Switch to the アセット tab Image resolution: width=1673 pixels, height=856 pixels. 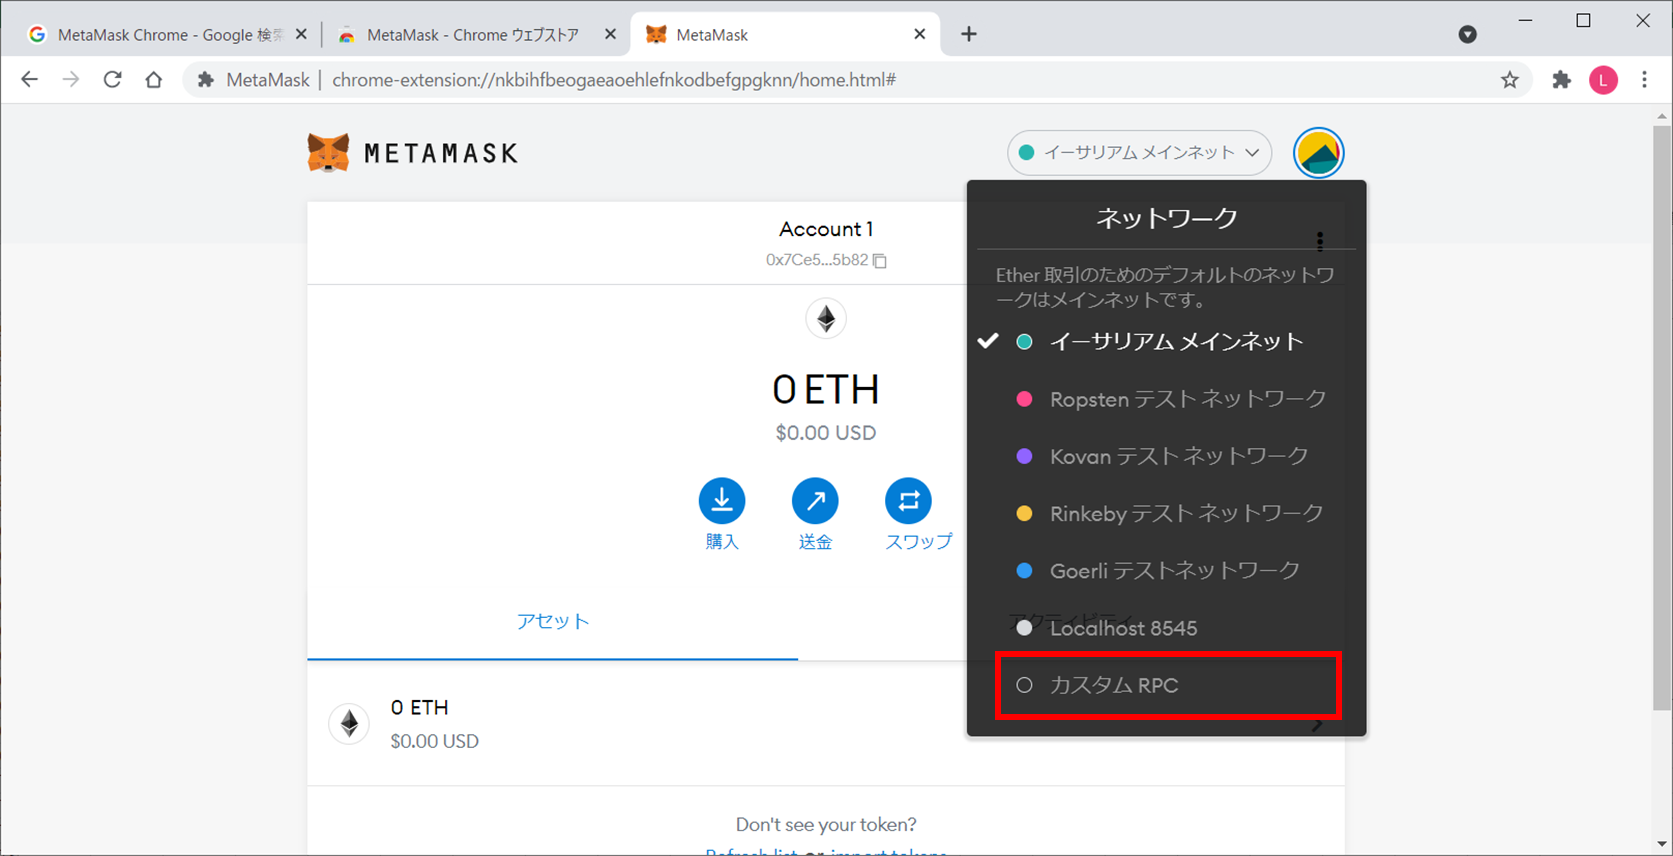tap(553, 621)
